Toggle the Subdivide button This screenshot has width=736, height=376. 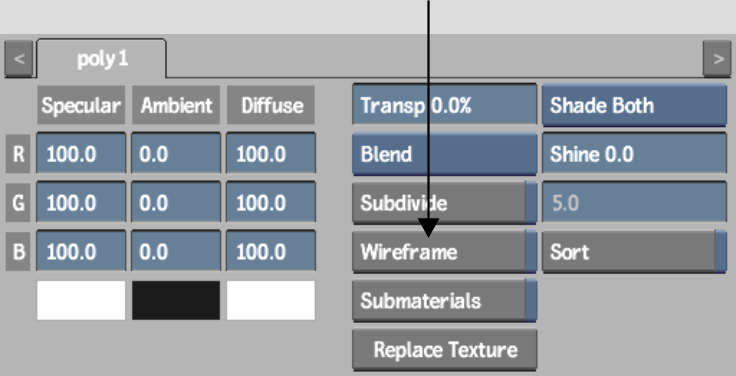[444, 203]
